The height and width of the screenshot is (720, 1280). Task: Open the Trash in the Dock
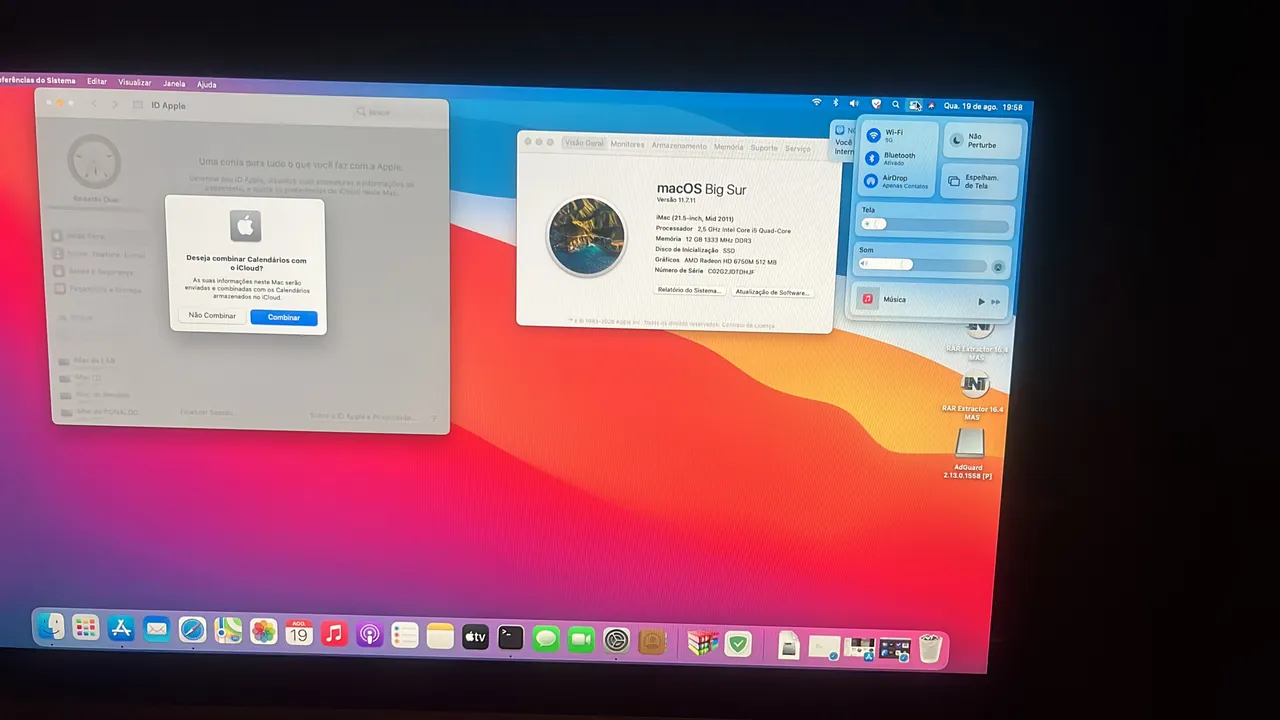click(930, 649)
